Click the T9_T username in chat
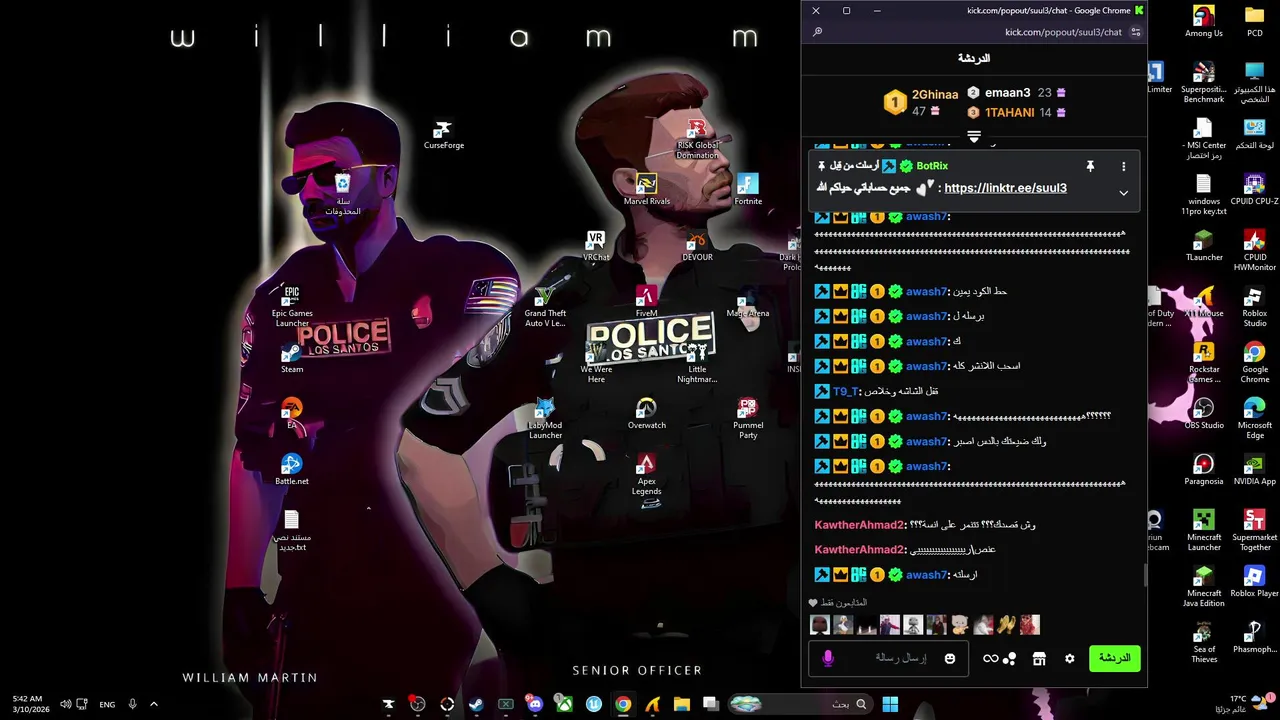This screenshot has height=720, width=1280. [x=846, y=391]
